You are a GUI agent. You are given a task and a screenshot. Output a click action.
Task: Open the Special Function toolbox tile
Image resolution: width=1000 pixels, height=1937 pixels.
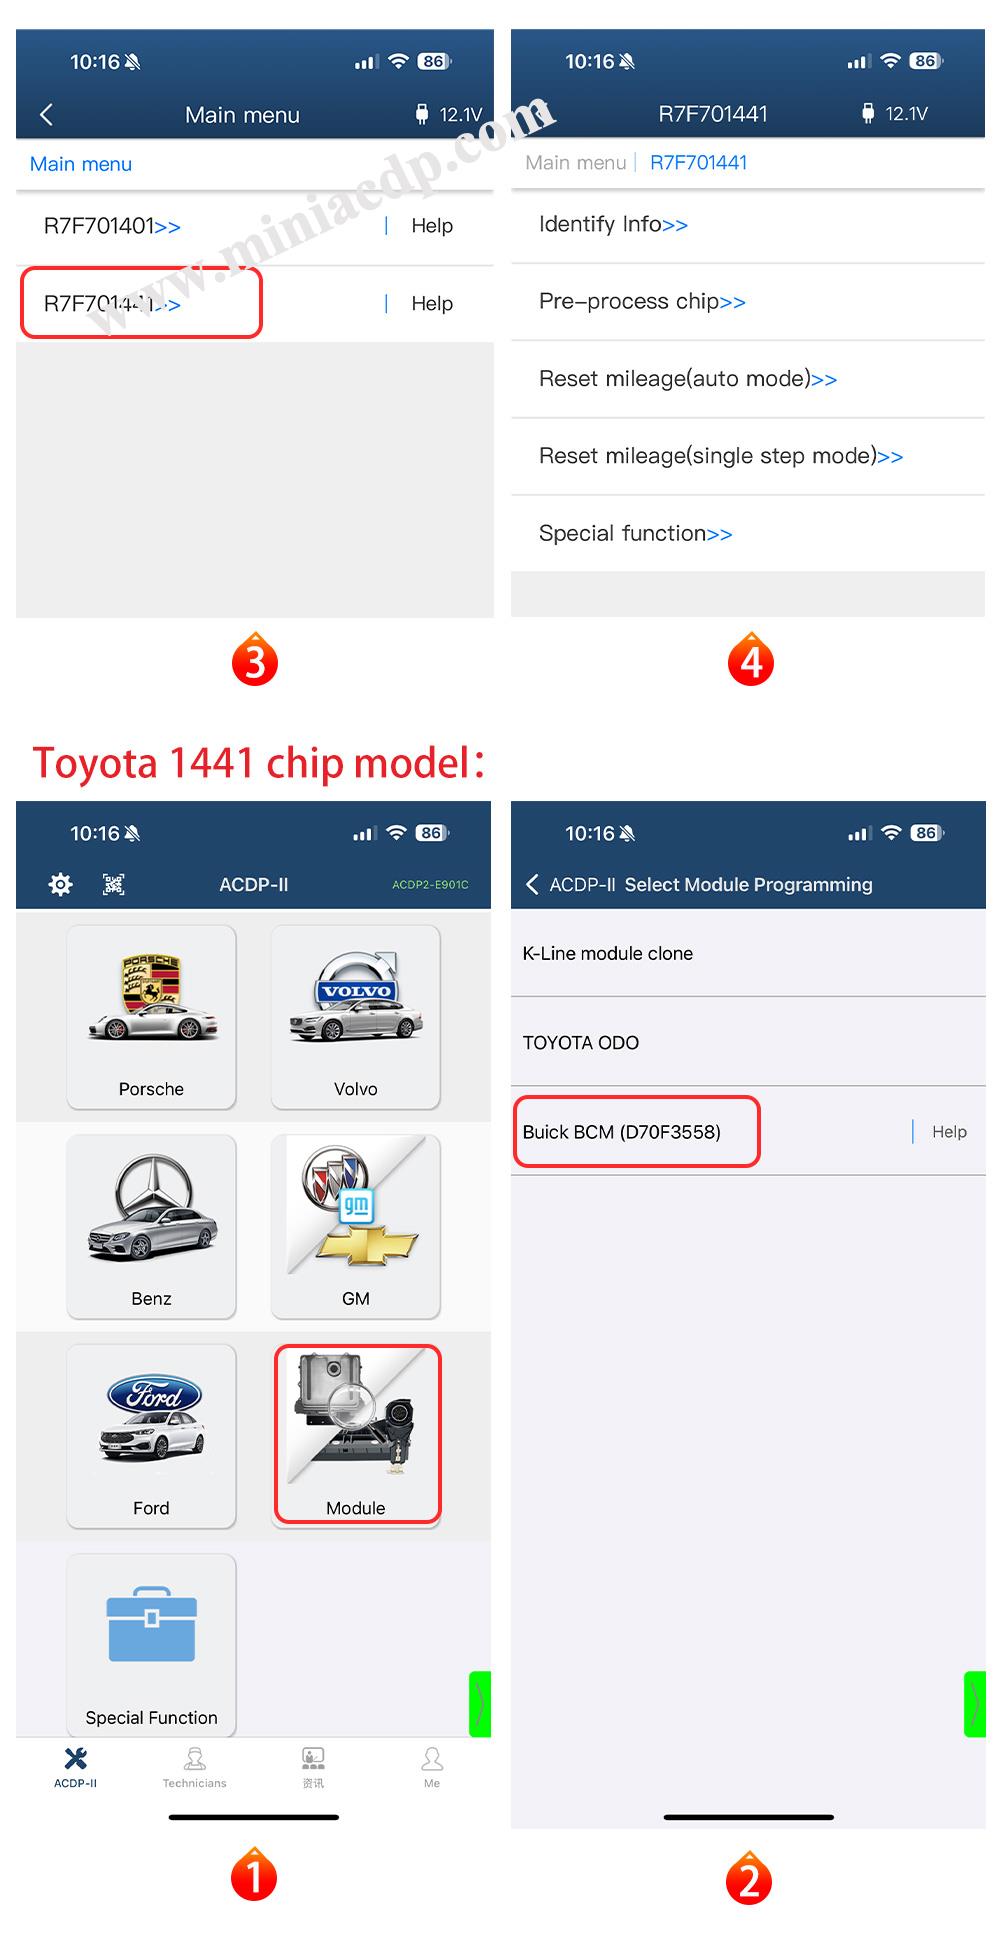(151, 1645)
